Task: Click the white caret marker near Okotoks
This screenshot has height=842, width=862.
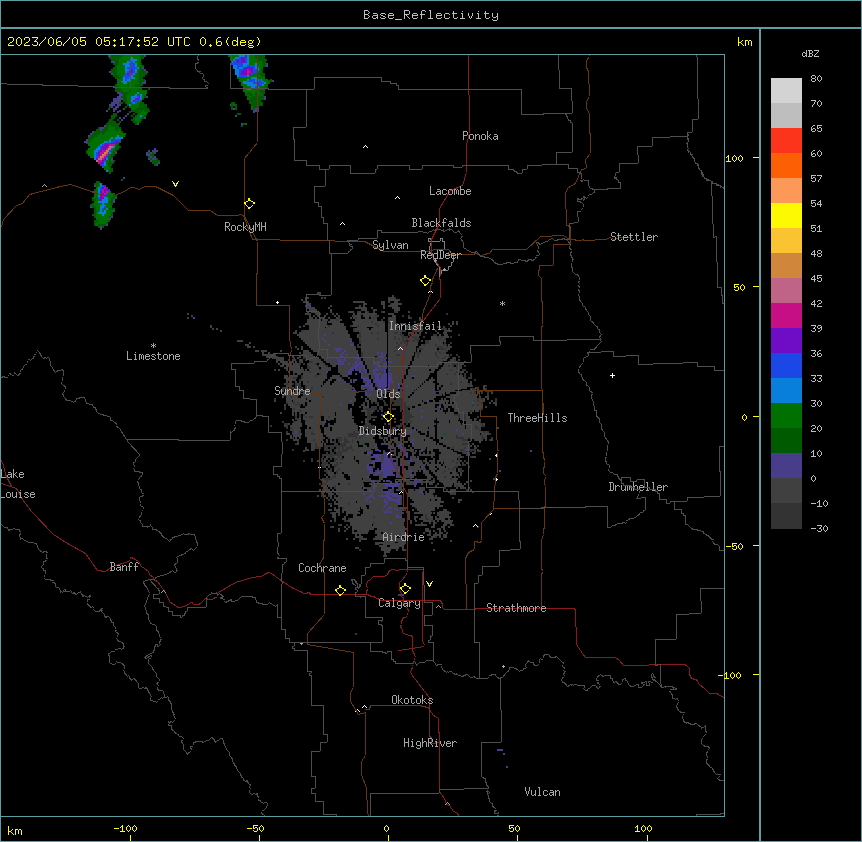Action: click(x=364, y=707)
